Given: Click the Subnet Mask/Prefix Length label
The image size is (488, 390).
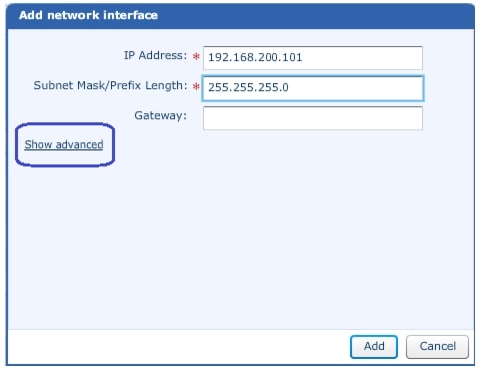Looking at the screenshot, I should 110,85.
